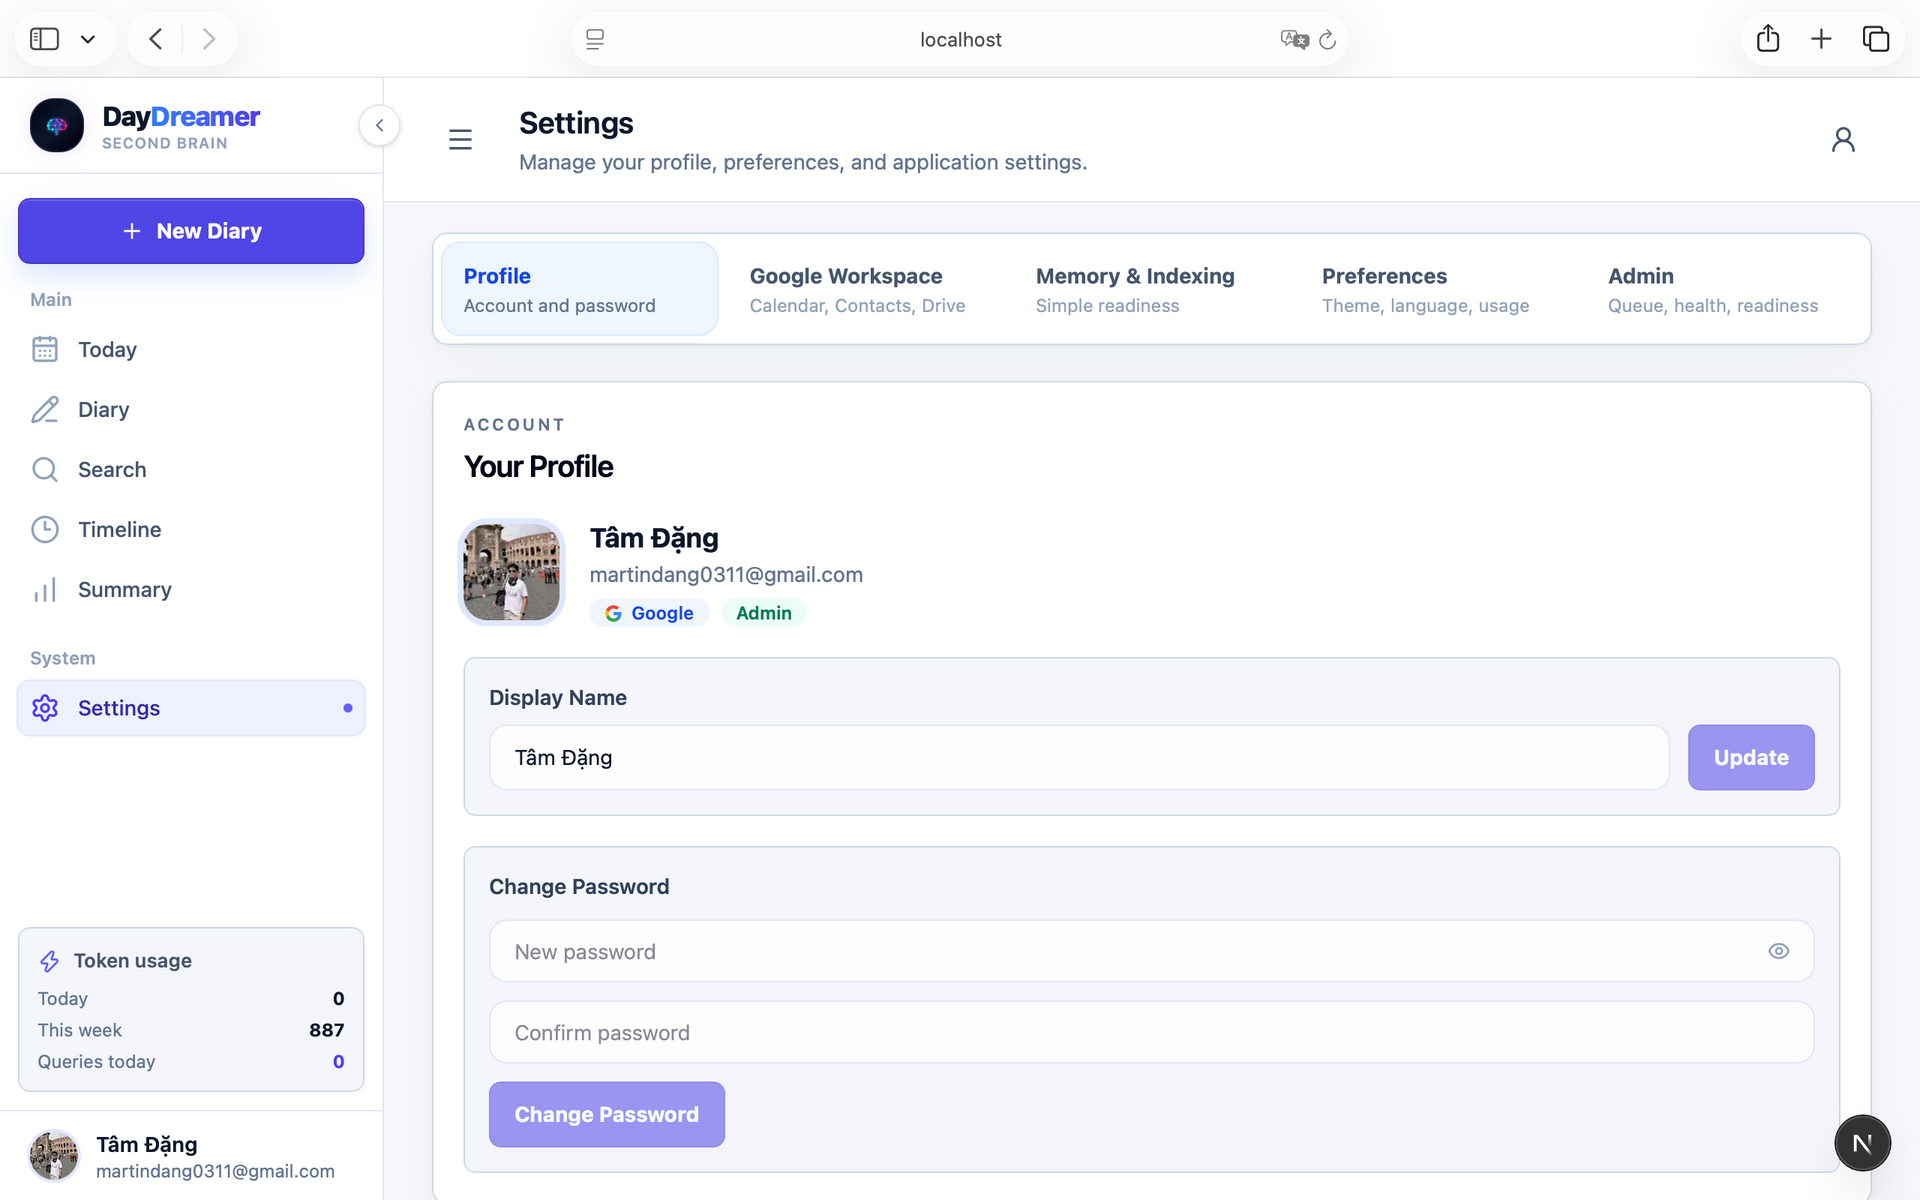
Task: Switch to Google Workspace tab
Action: 857,289
